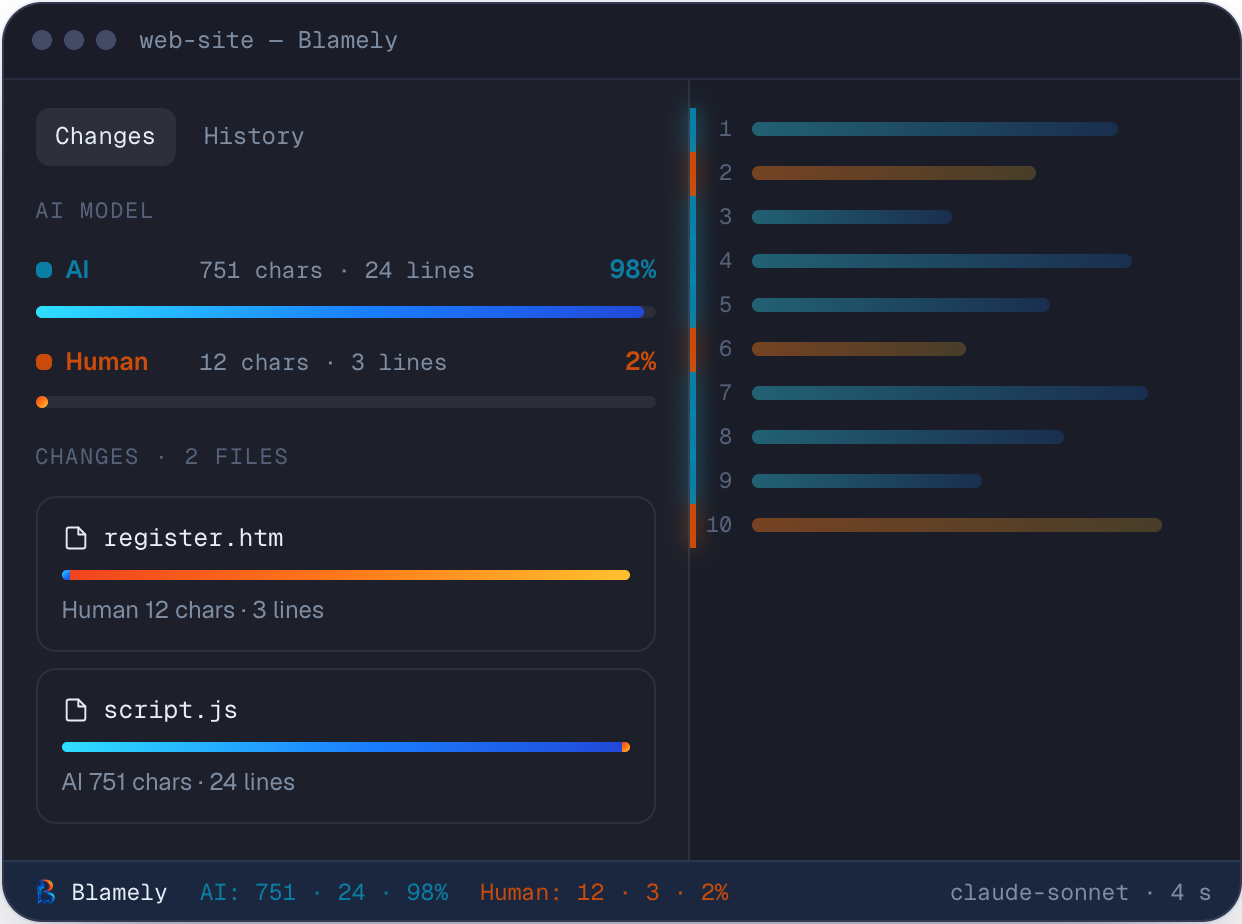The width and height of the screenshot is (1242, 924).
Task: Click the second window control dot
Action: tap(74, 40)
